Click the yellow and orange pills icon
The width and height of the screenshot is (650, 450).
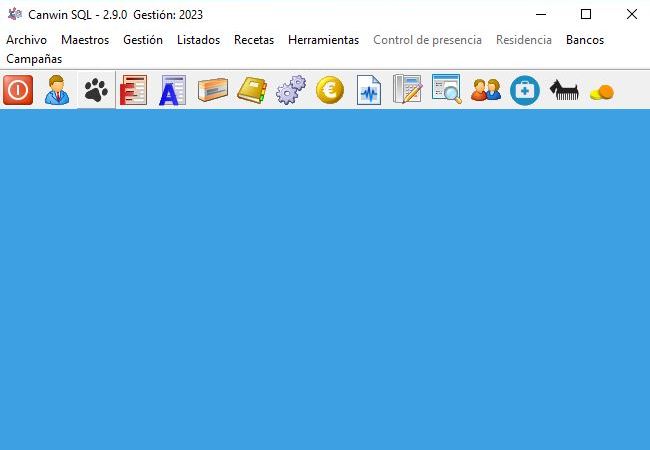pyautogui.click(x=602, y=92)
